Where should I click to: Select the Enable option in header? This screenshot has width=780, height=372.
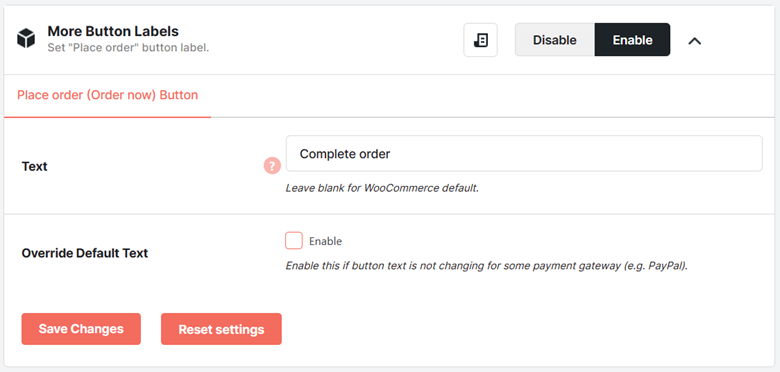(x=632, y=40)
